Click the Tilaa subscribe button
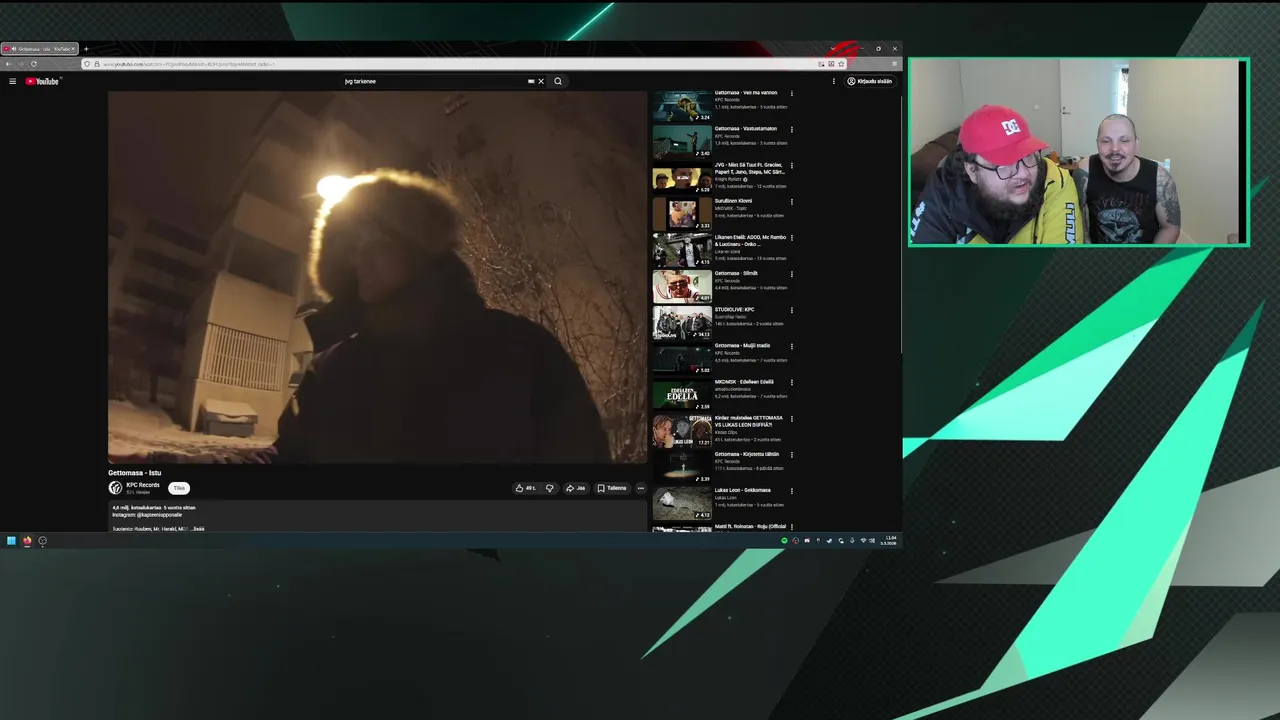Screen dimensions: 1280x720 (179, 488)
